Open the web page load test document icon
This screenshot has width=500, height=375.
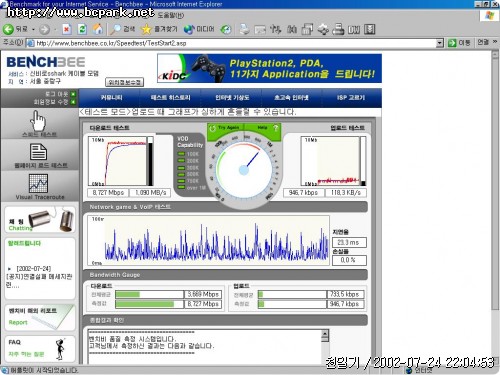(x=38, y=152)
